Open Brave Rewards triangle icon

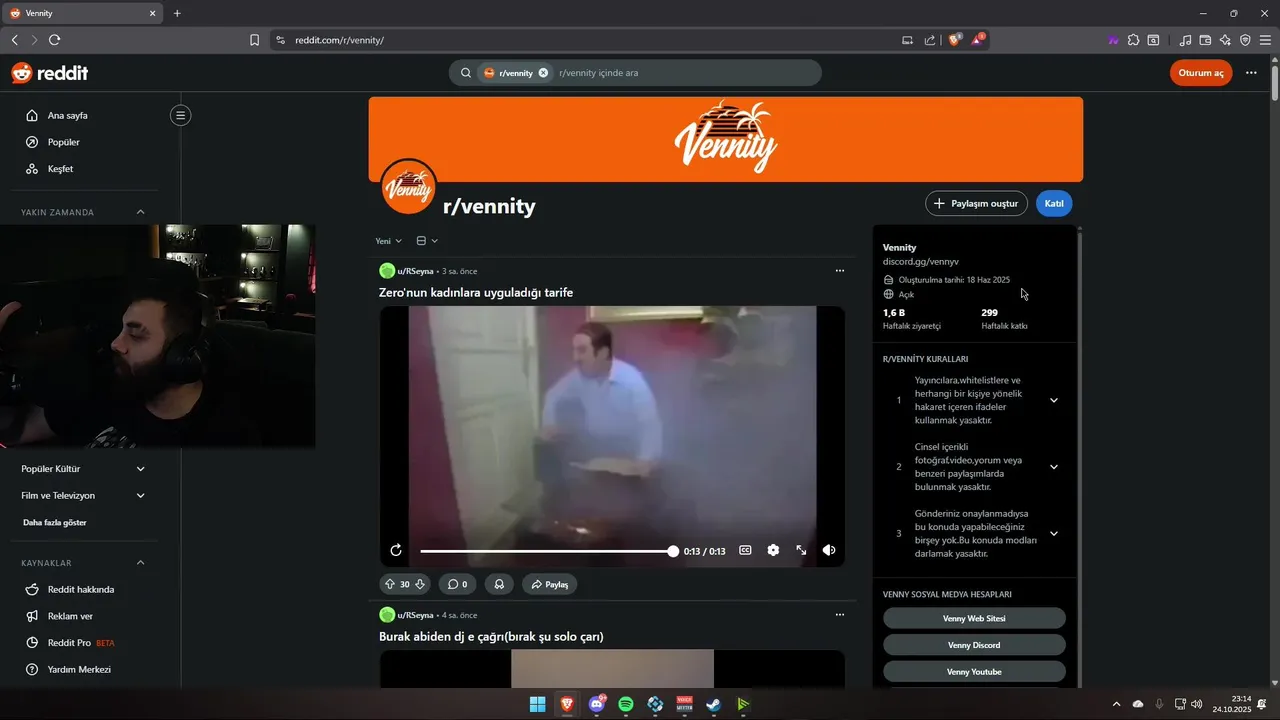tap(978, 40)
